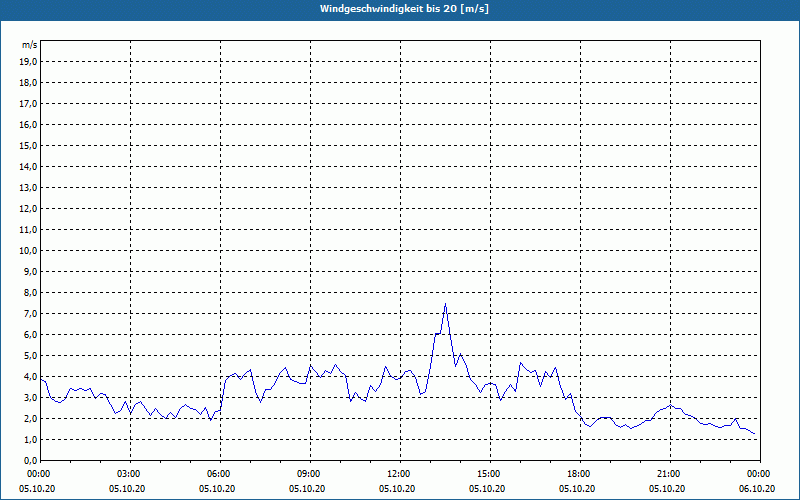Click the chart title 'Windgeschwindigkeit bis 20 [m/s]'
800x500 pixels.
tap(404, 9)
